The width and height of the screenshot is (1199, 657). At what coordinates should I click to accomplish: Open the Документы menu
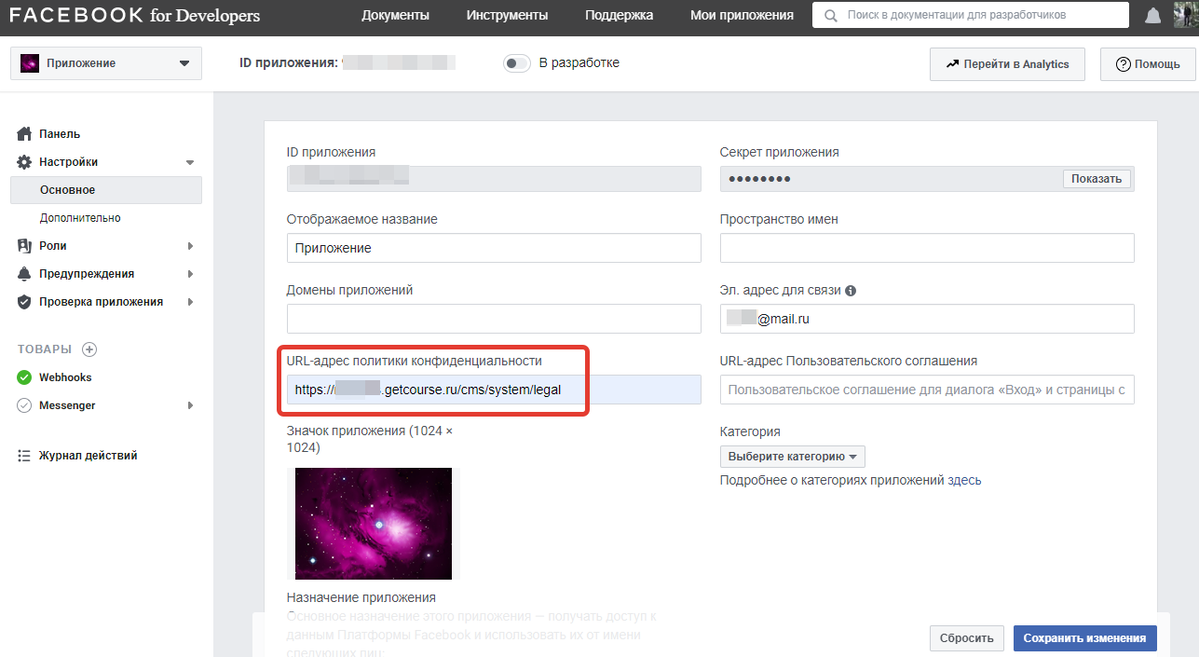[x=395, y=15]
